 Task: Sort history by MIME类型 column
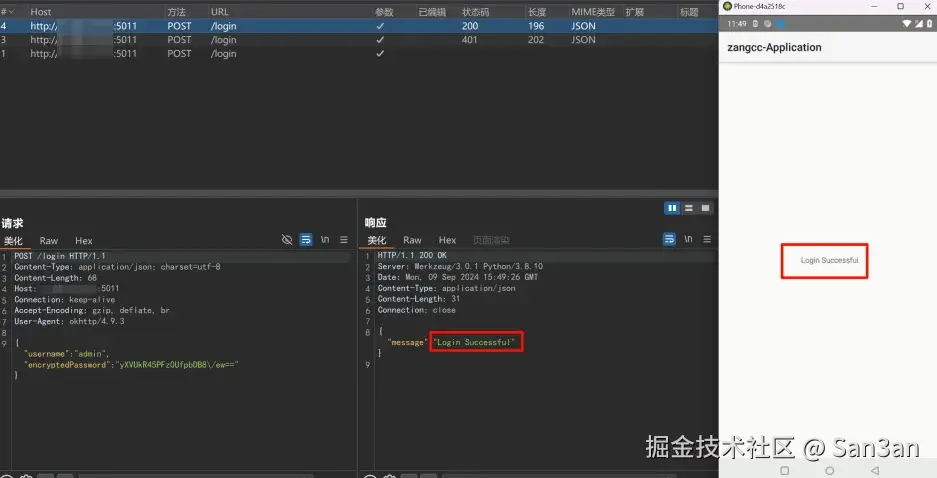(593, 11)
